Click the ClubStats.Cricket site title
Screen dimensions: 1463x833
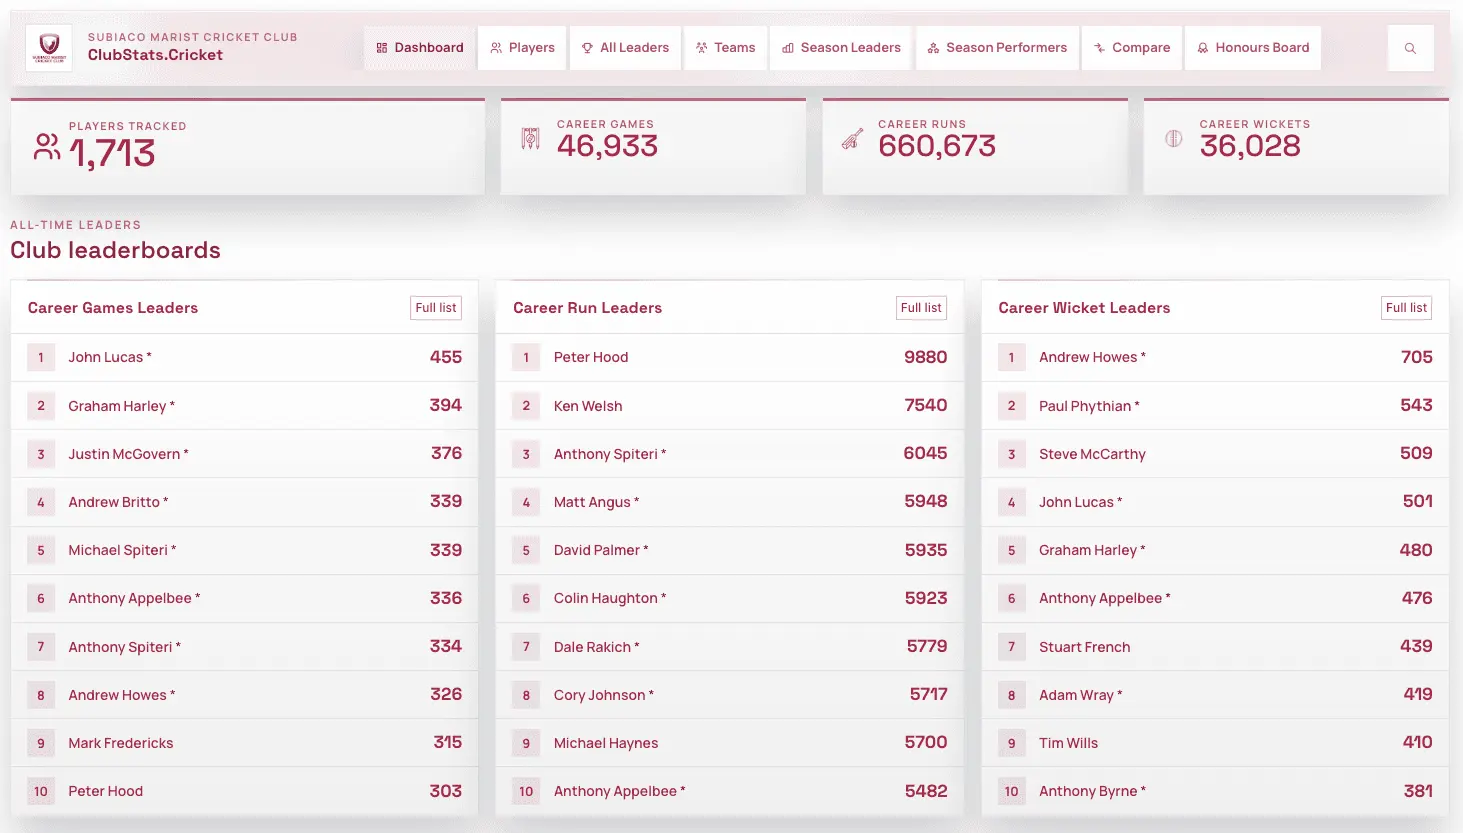point(155,55)
